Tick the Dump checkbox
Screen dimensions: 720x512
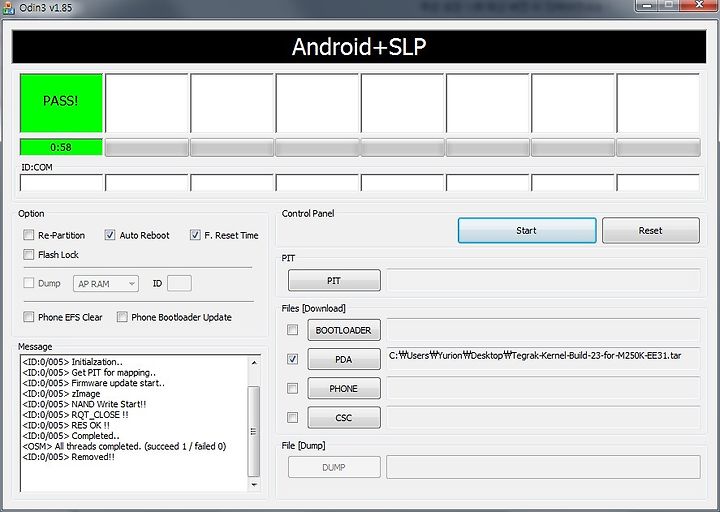tap(28, 283)
